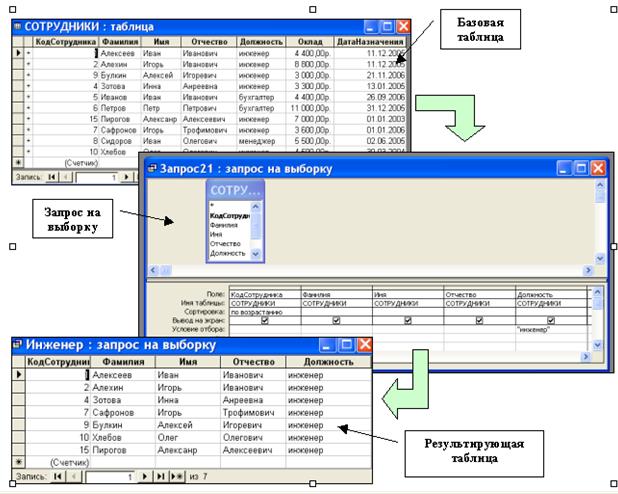The image size is (618, 494).
Task: Click Должность column header in Инженер window
Action: point(328,362)
